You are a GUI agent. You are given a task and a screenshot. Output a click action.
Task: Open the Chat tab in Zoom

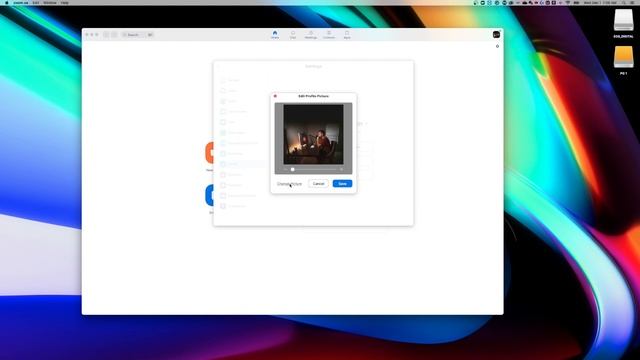[293, 35]
